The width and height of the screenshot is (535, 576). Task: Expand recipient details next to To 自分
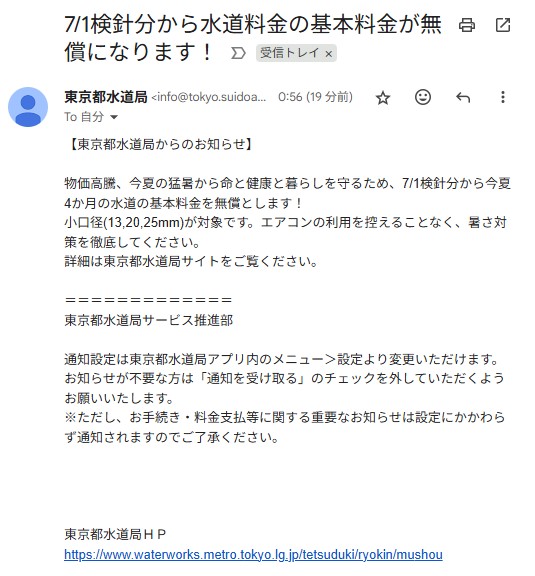click(114, 117)
